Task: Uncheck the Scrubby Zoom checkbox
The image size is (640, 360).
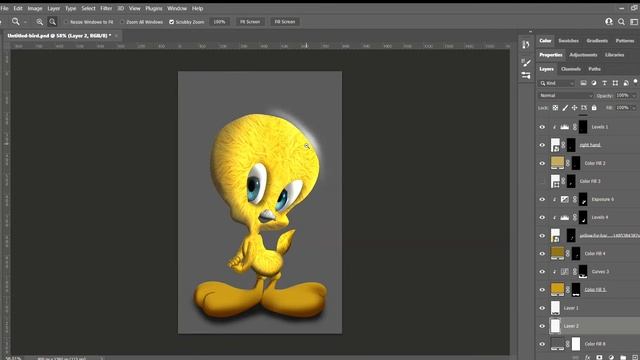Action: tap(171, 22)
